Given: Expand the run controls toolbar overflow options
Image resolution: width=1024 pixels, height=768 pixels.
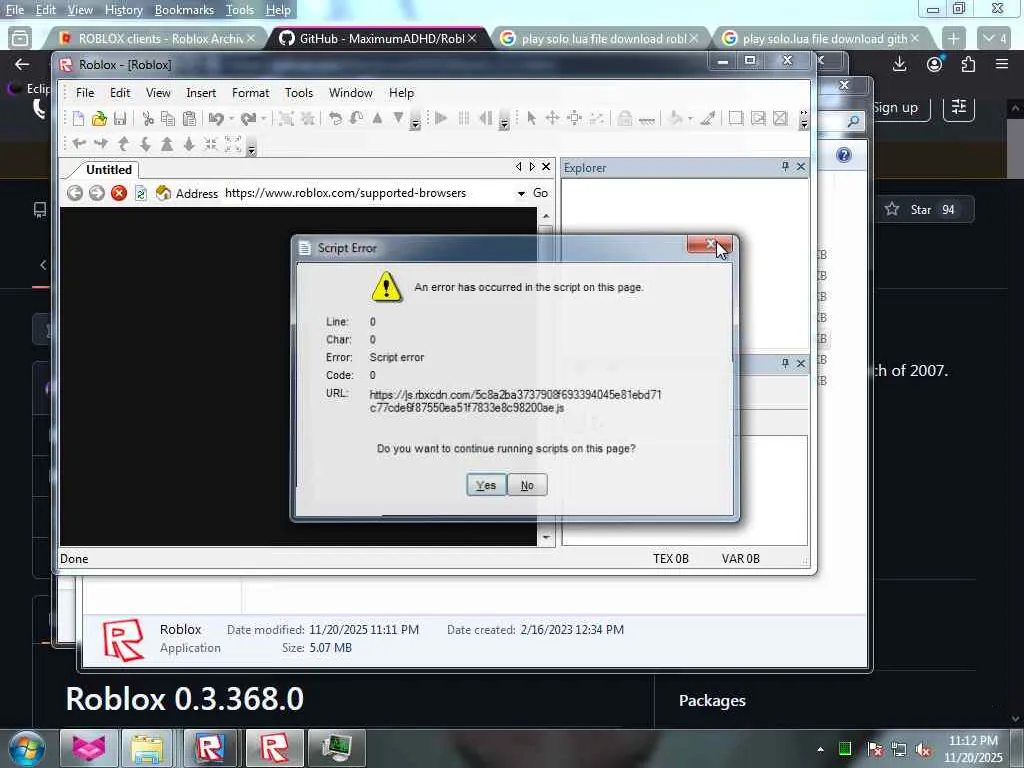Looking at the screenshot, I should coord(504,120).
